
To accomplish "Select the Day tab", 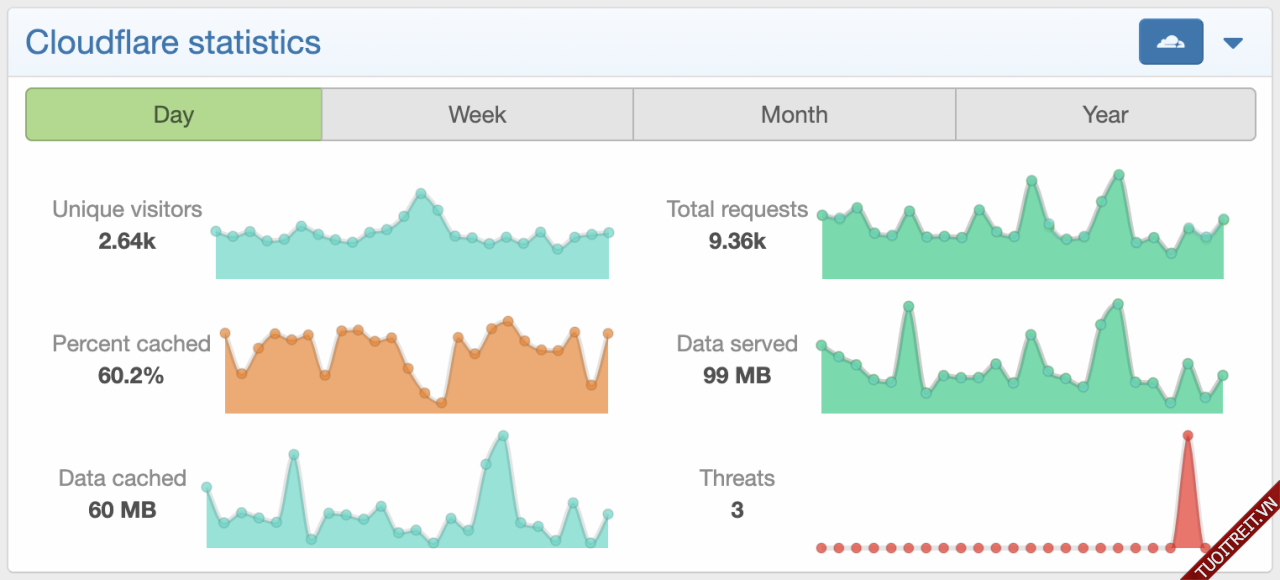I will pos(173,115).
